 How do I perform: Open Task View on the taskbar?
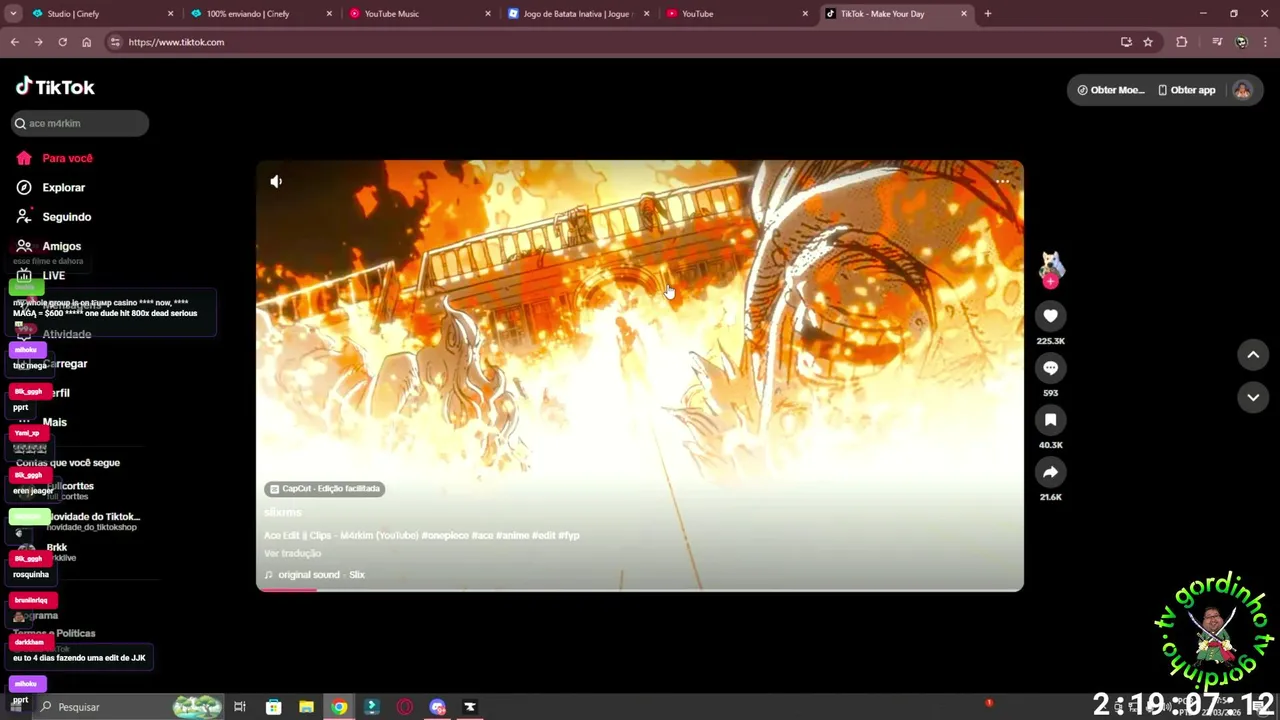240,707
